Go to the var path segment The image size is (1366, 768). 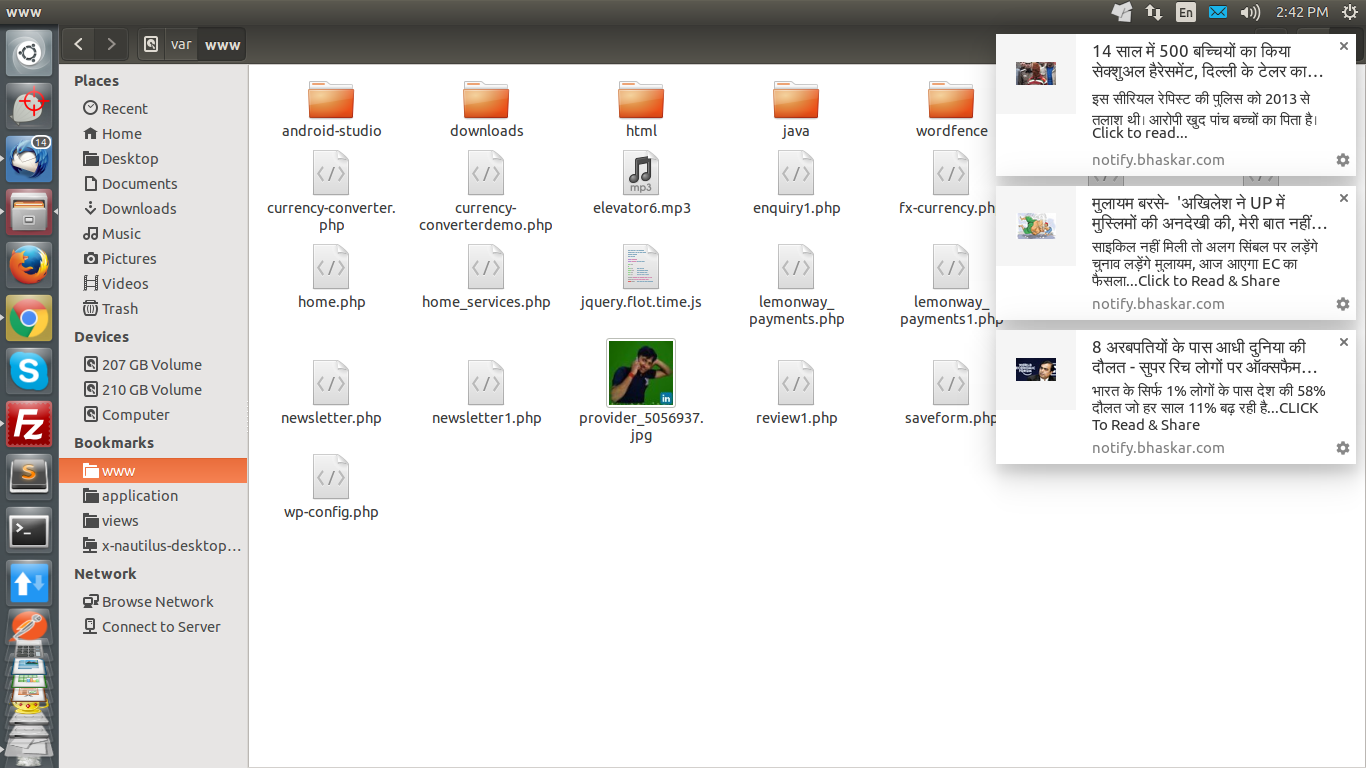(x=181, y=44)
